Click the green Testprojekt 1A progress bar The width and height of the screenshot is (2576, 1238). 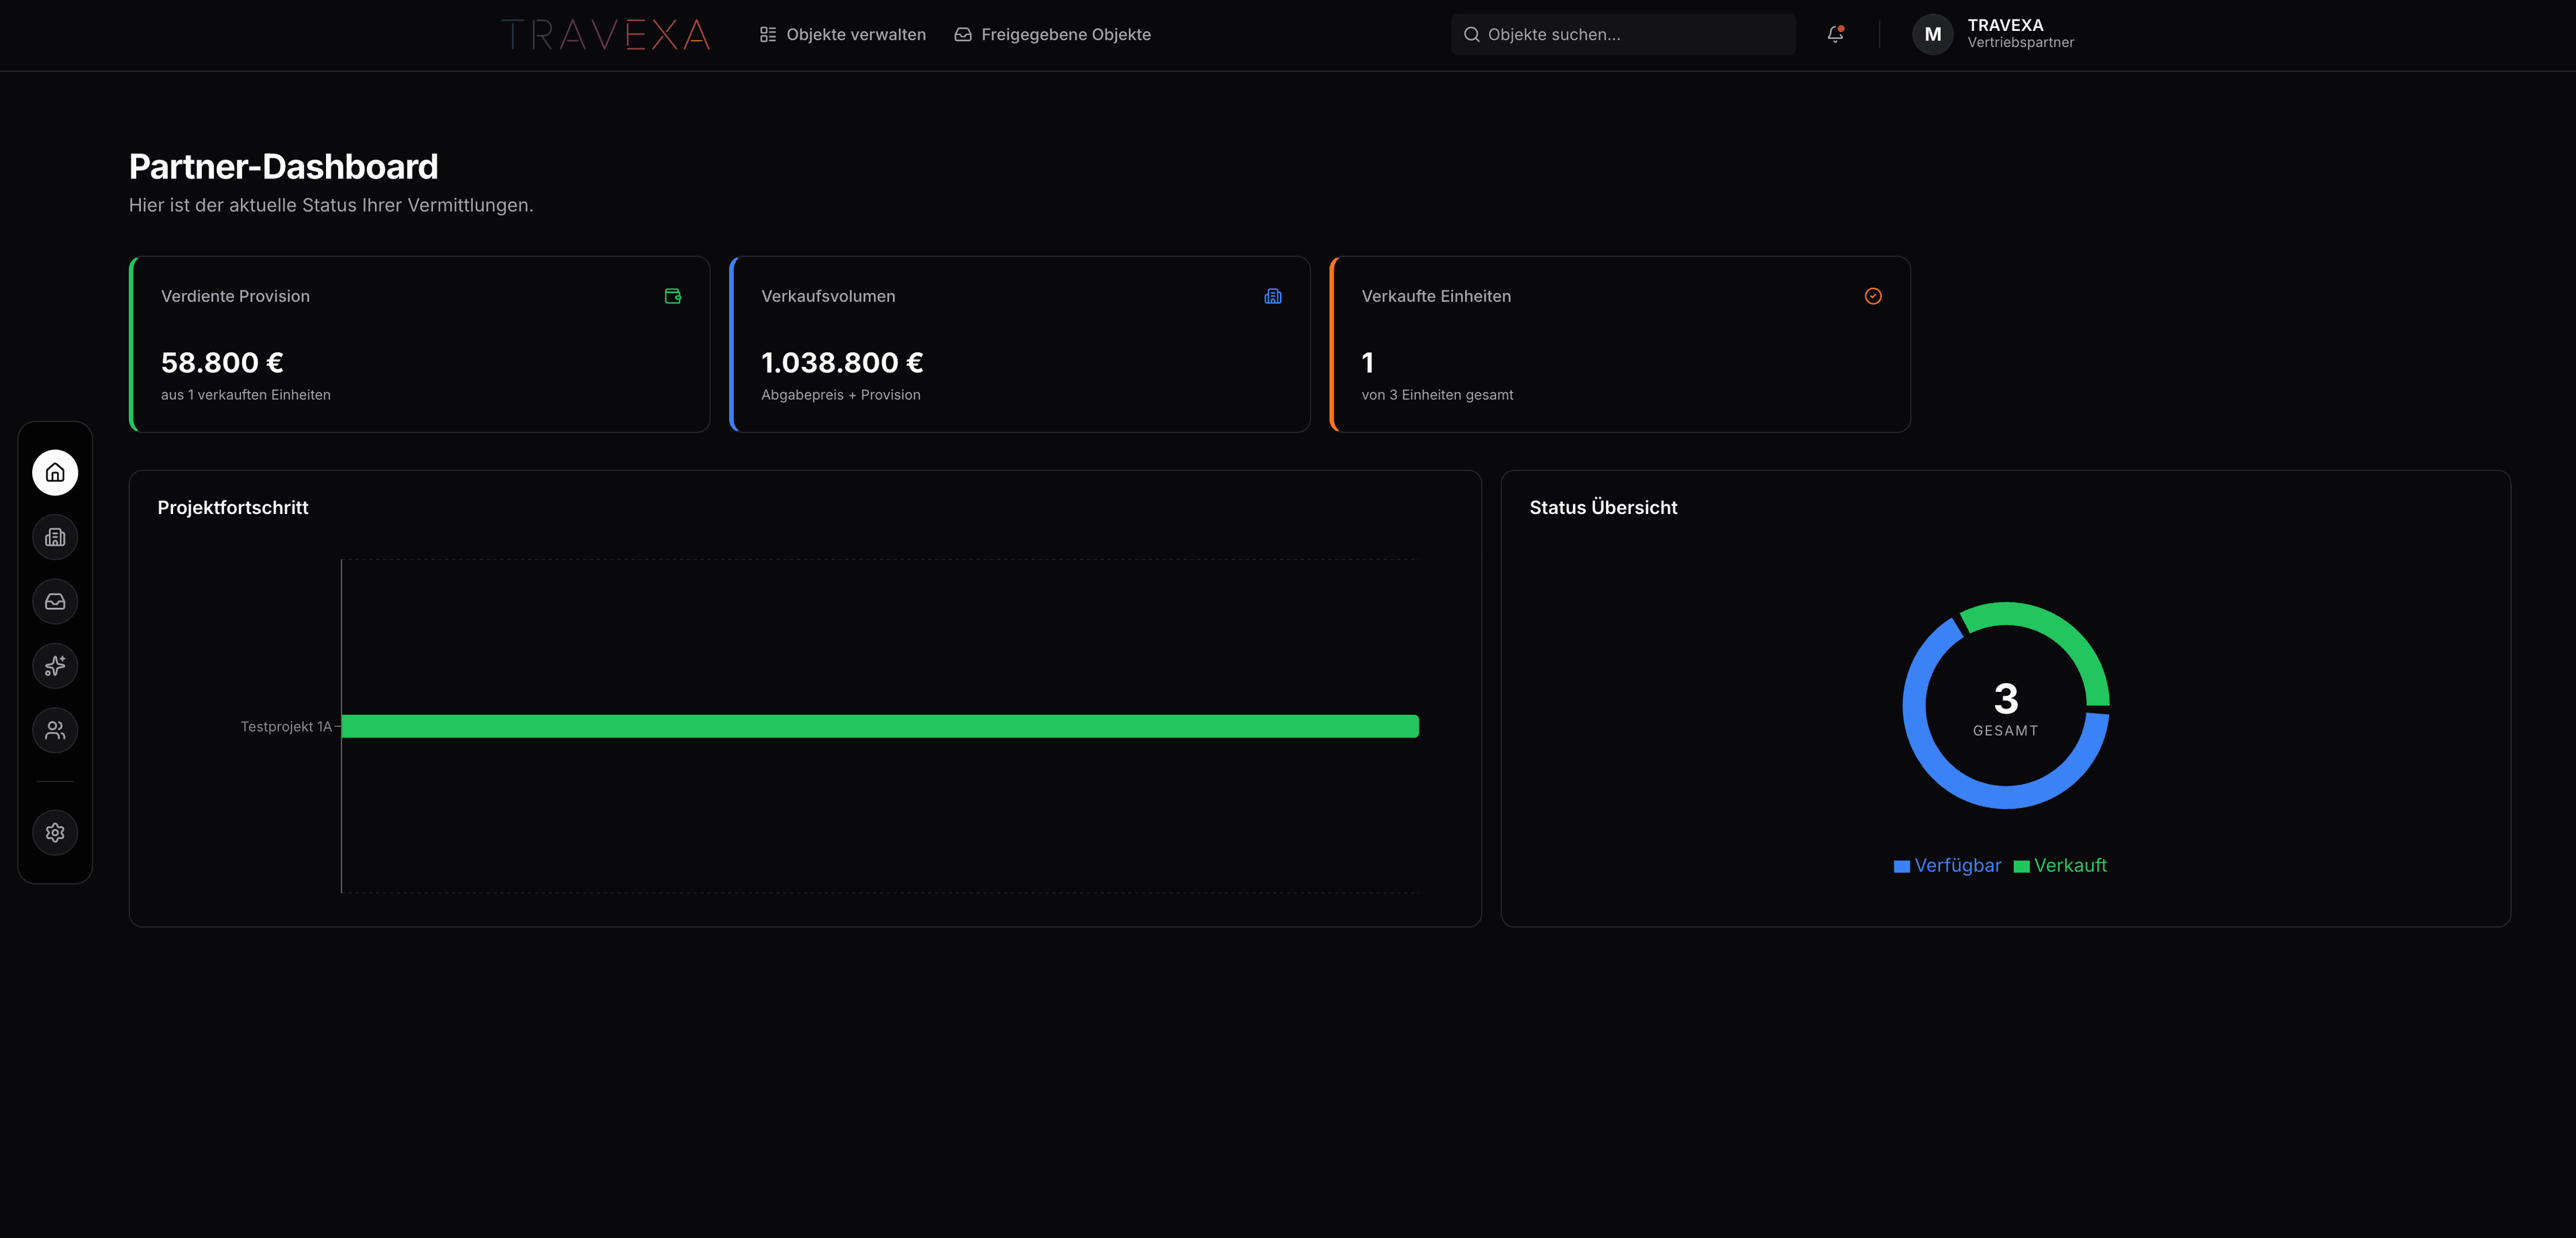[880, 726]
